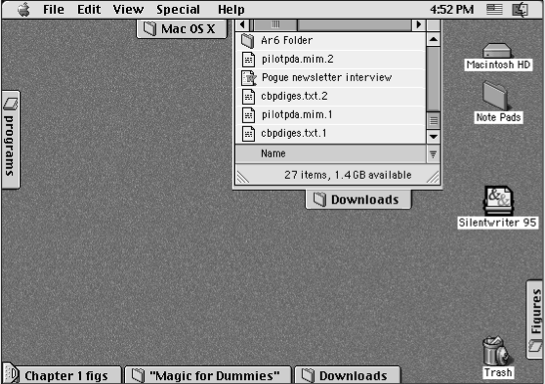Viewport: 545px width, 384px height.
Task: Click the Figures side tab
Action: pyautogui.click(x=535, y=320)
